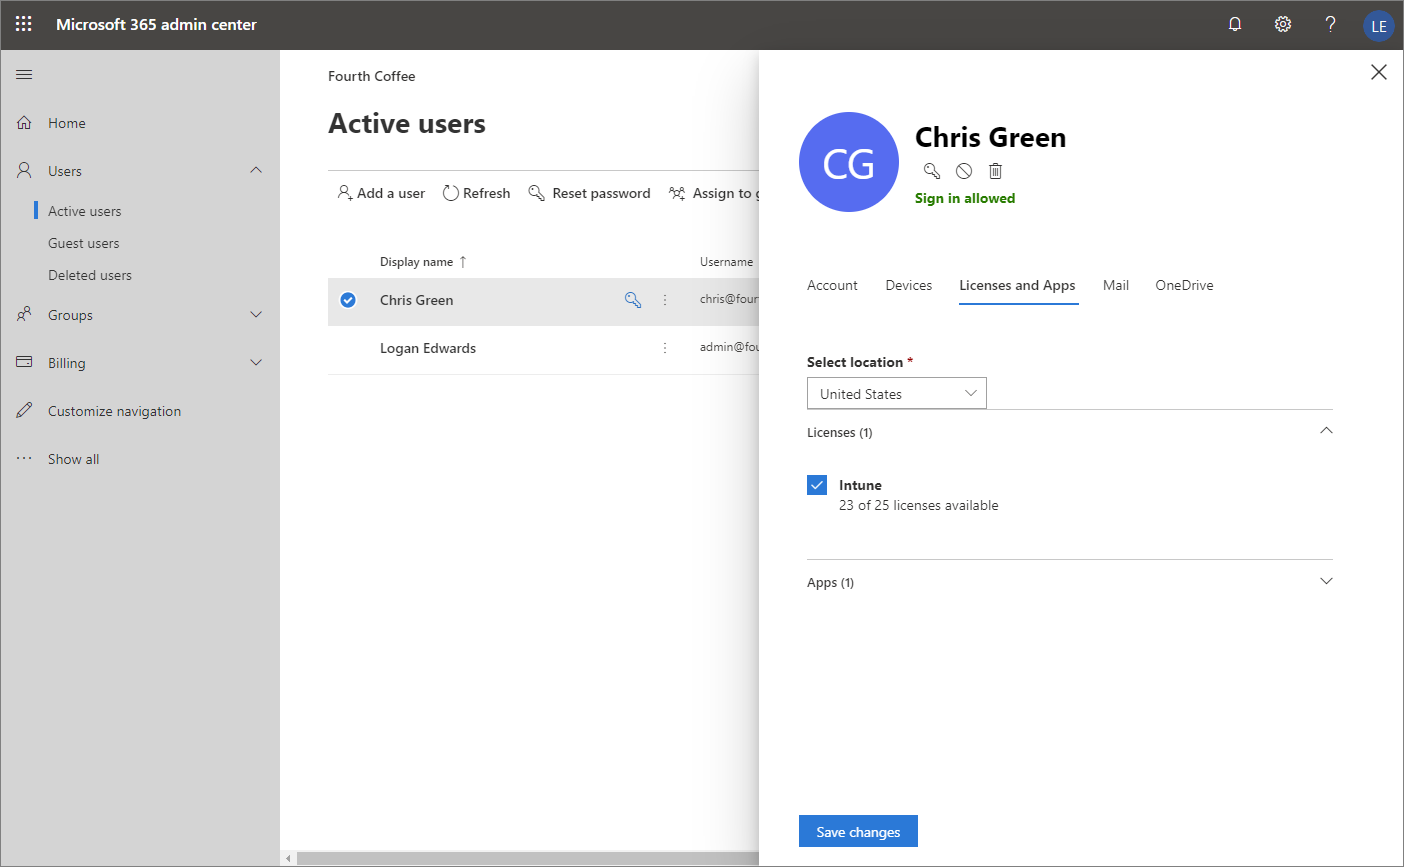
Task: Click the Show all ellipsis icon
Action: point(25,459)
